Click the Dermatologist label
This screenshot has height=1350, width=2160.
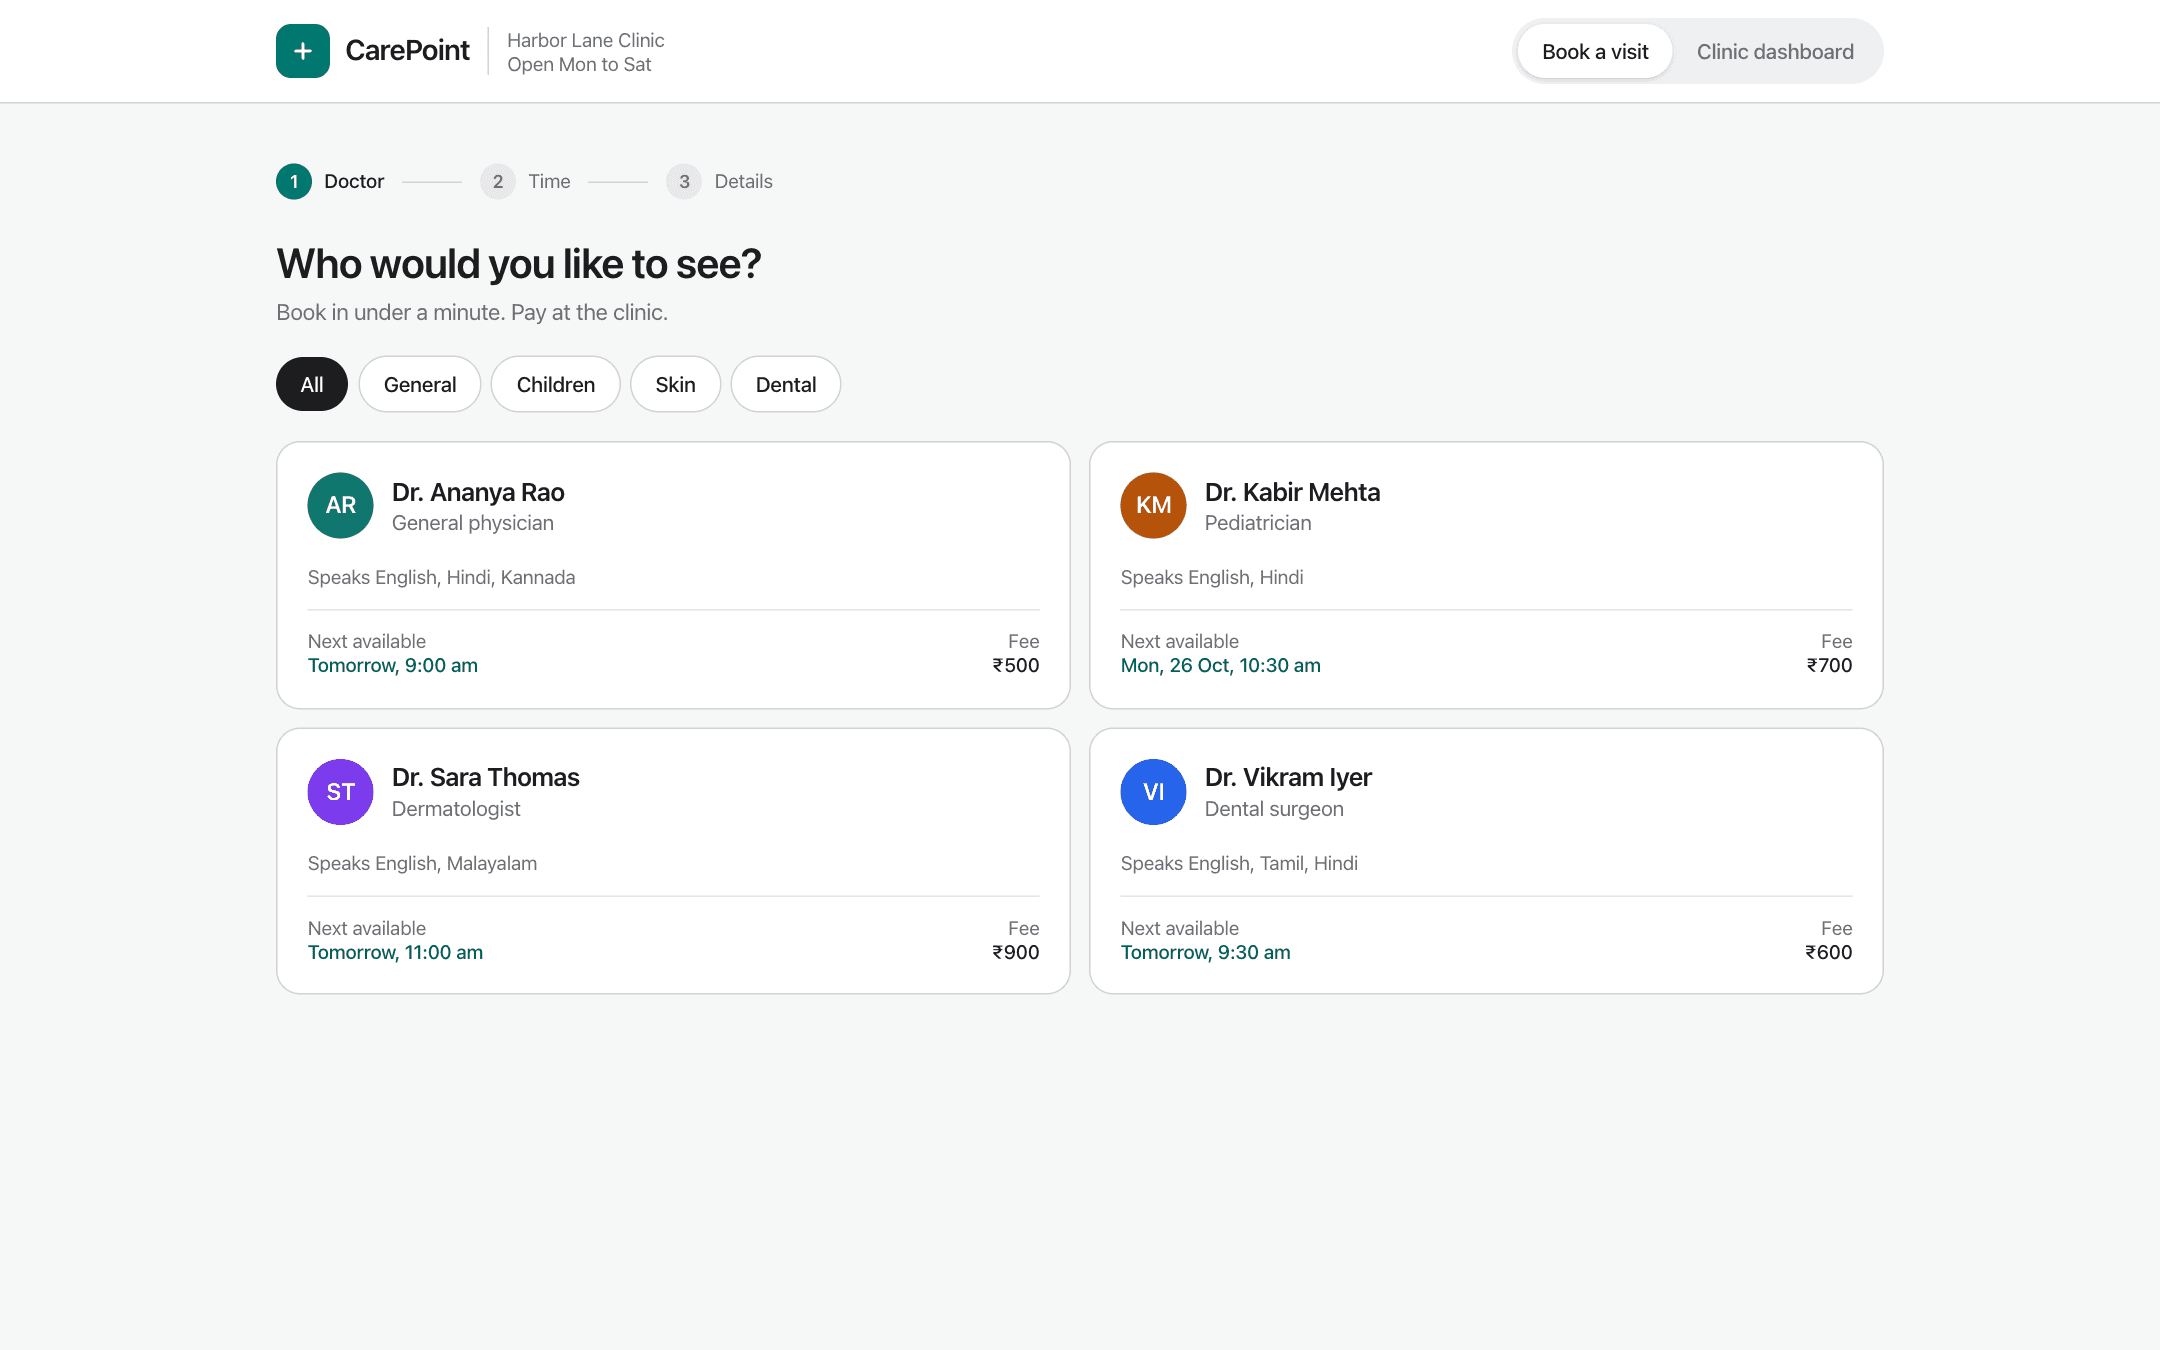point(456,809)
